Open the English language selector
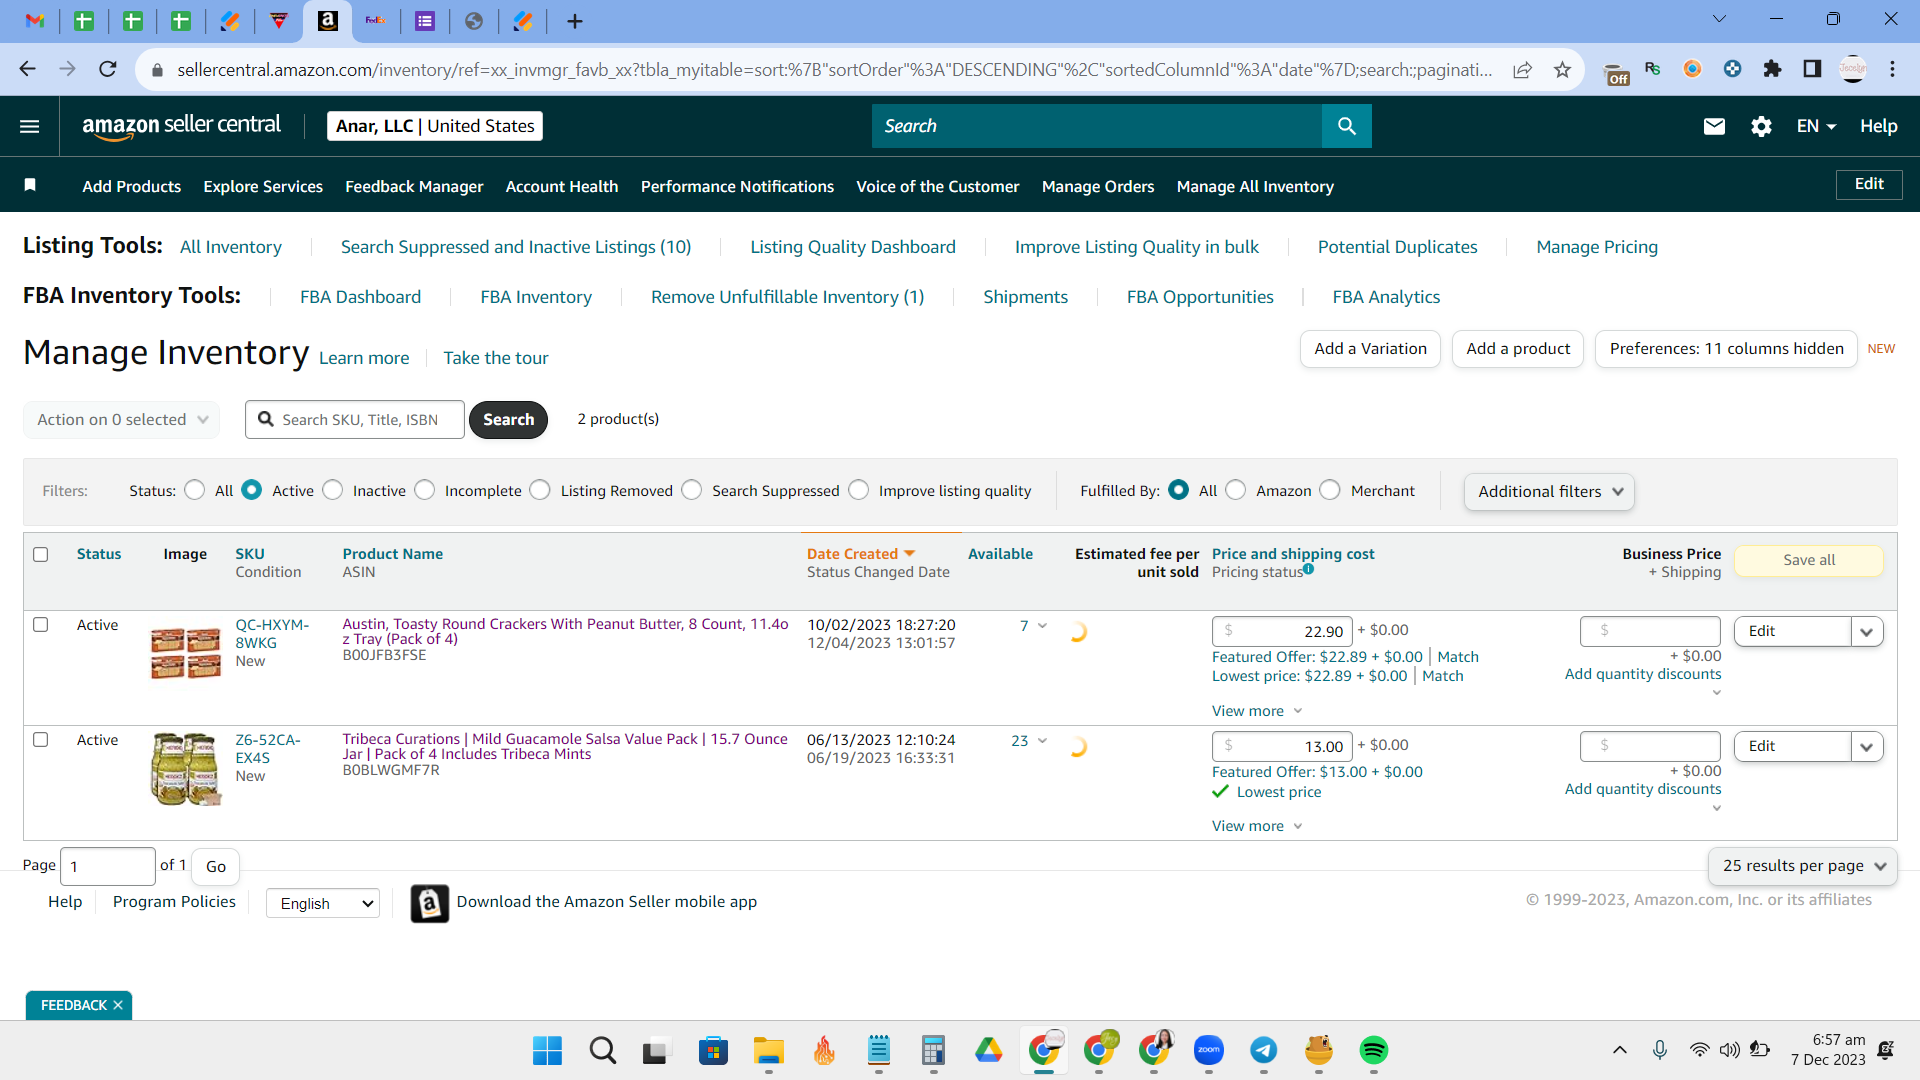Viewport: 1920px width, 1080px height. coord(323,904)
